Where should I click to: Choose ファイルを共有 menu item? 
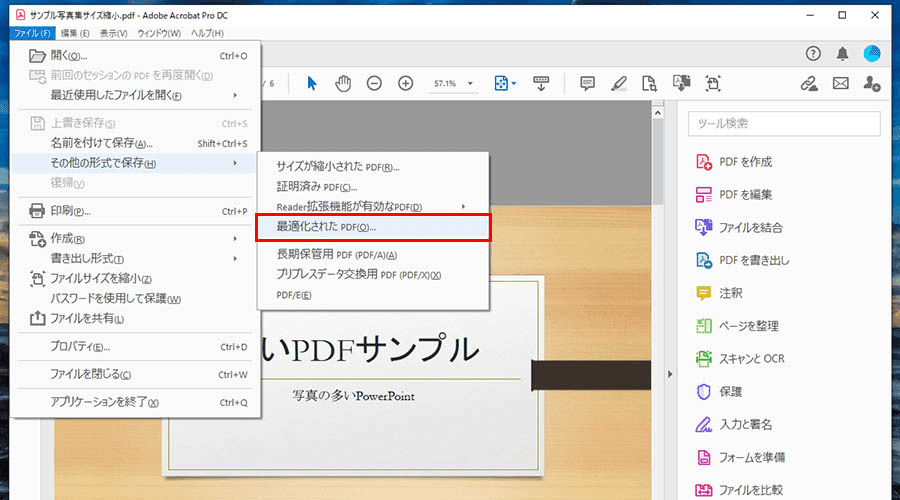click(135, 318)
